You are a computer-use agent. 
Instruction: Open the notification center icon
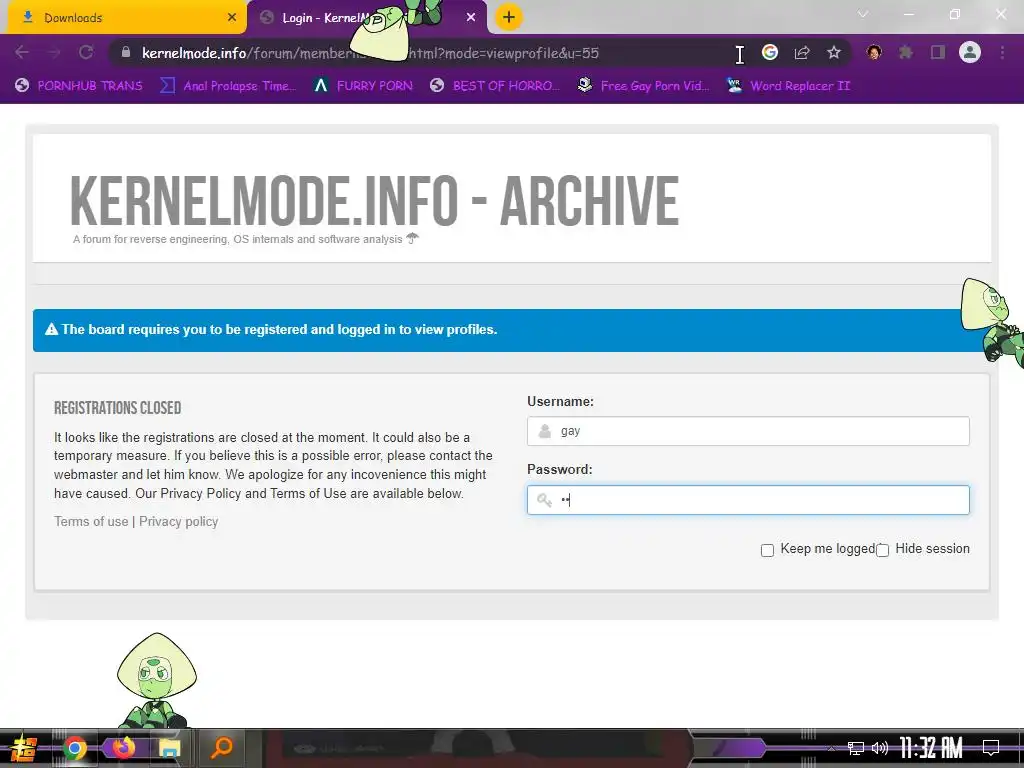click(x=991, y=748)
